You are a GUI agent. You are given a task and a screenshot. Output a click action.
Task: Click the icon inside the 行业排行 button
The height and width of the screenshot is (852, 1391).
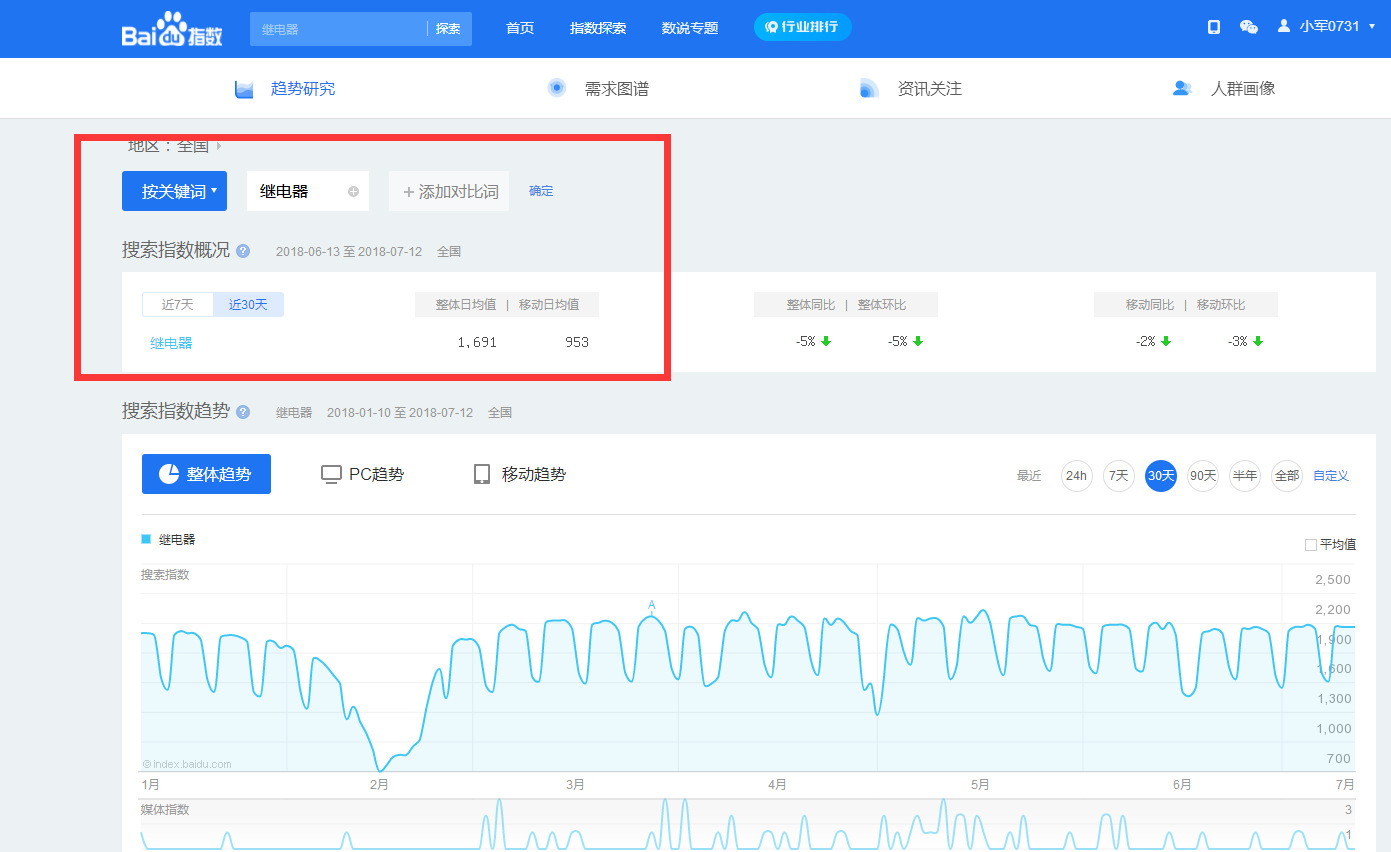point(771,27)
